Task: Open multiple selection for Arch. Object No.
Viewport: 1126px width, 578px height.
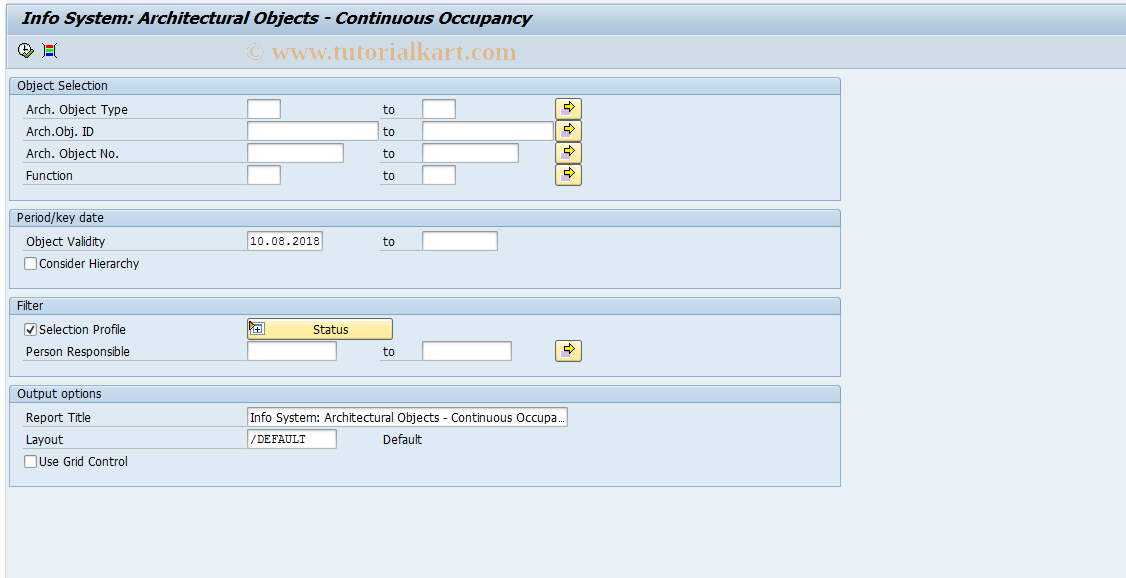Action: [568, 153]
